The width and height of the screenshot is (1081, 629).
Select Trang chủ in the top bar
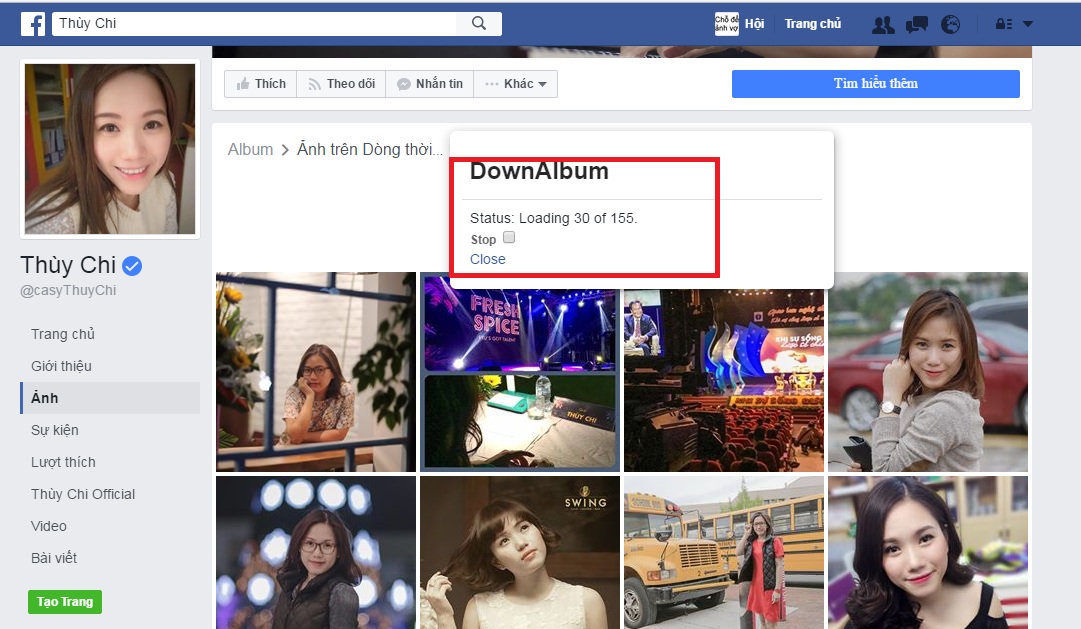click(813, 23)
